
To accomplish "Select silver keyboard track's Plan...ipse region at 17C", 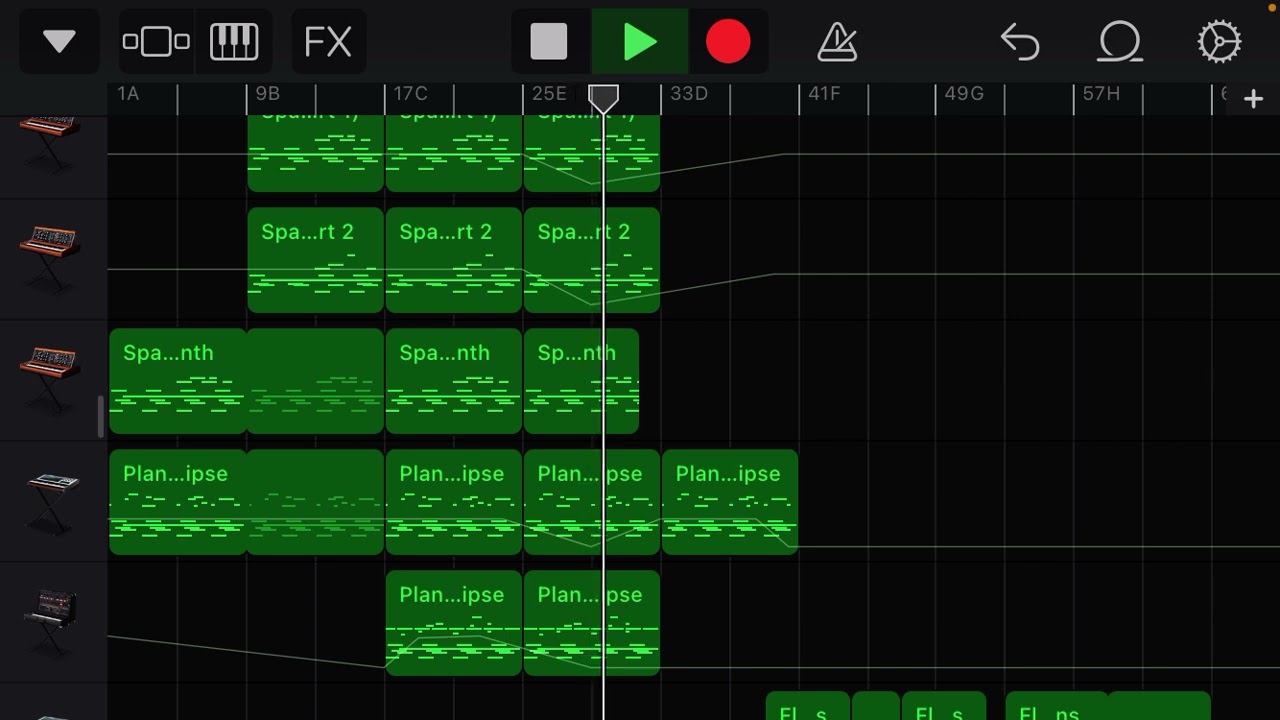I will 453,502.
